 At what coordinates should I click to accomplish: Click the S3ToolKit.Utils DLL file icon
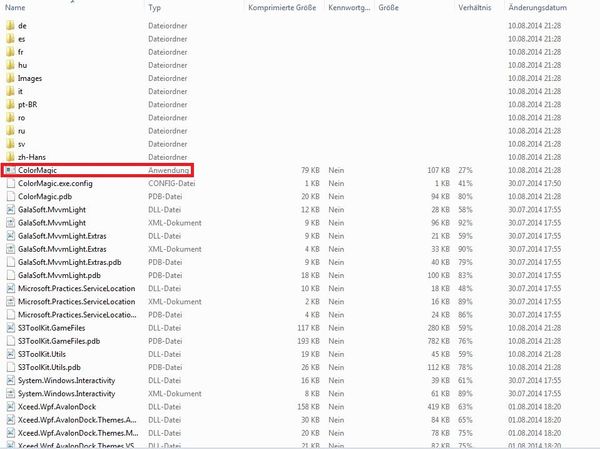pyautogui.click(x=11, y=354)
